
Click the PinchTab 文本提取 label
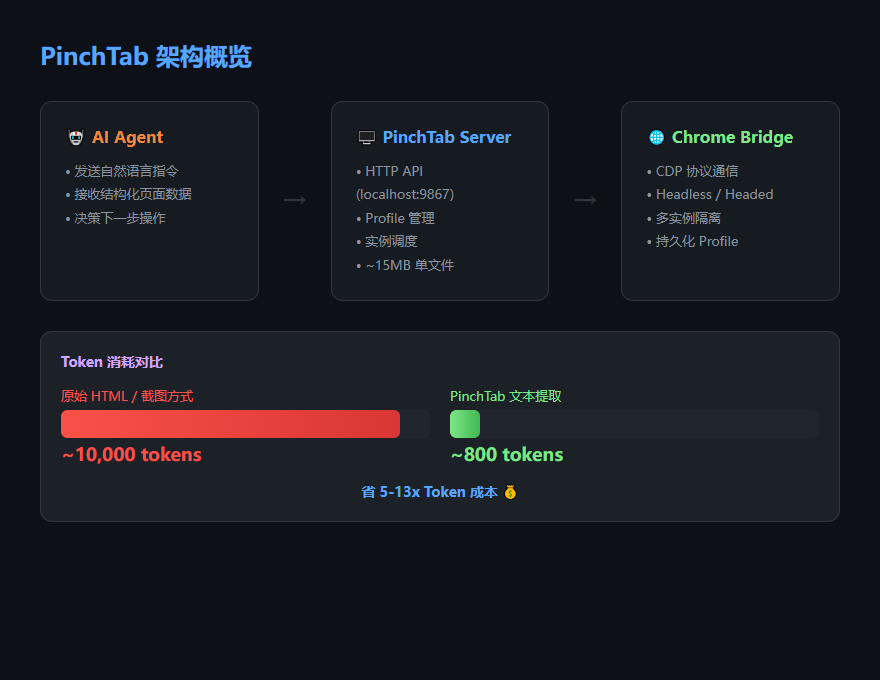click(506, 396)
